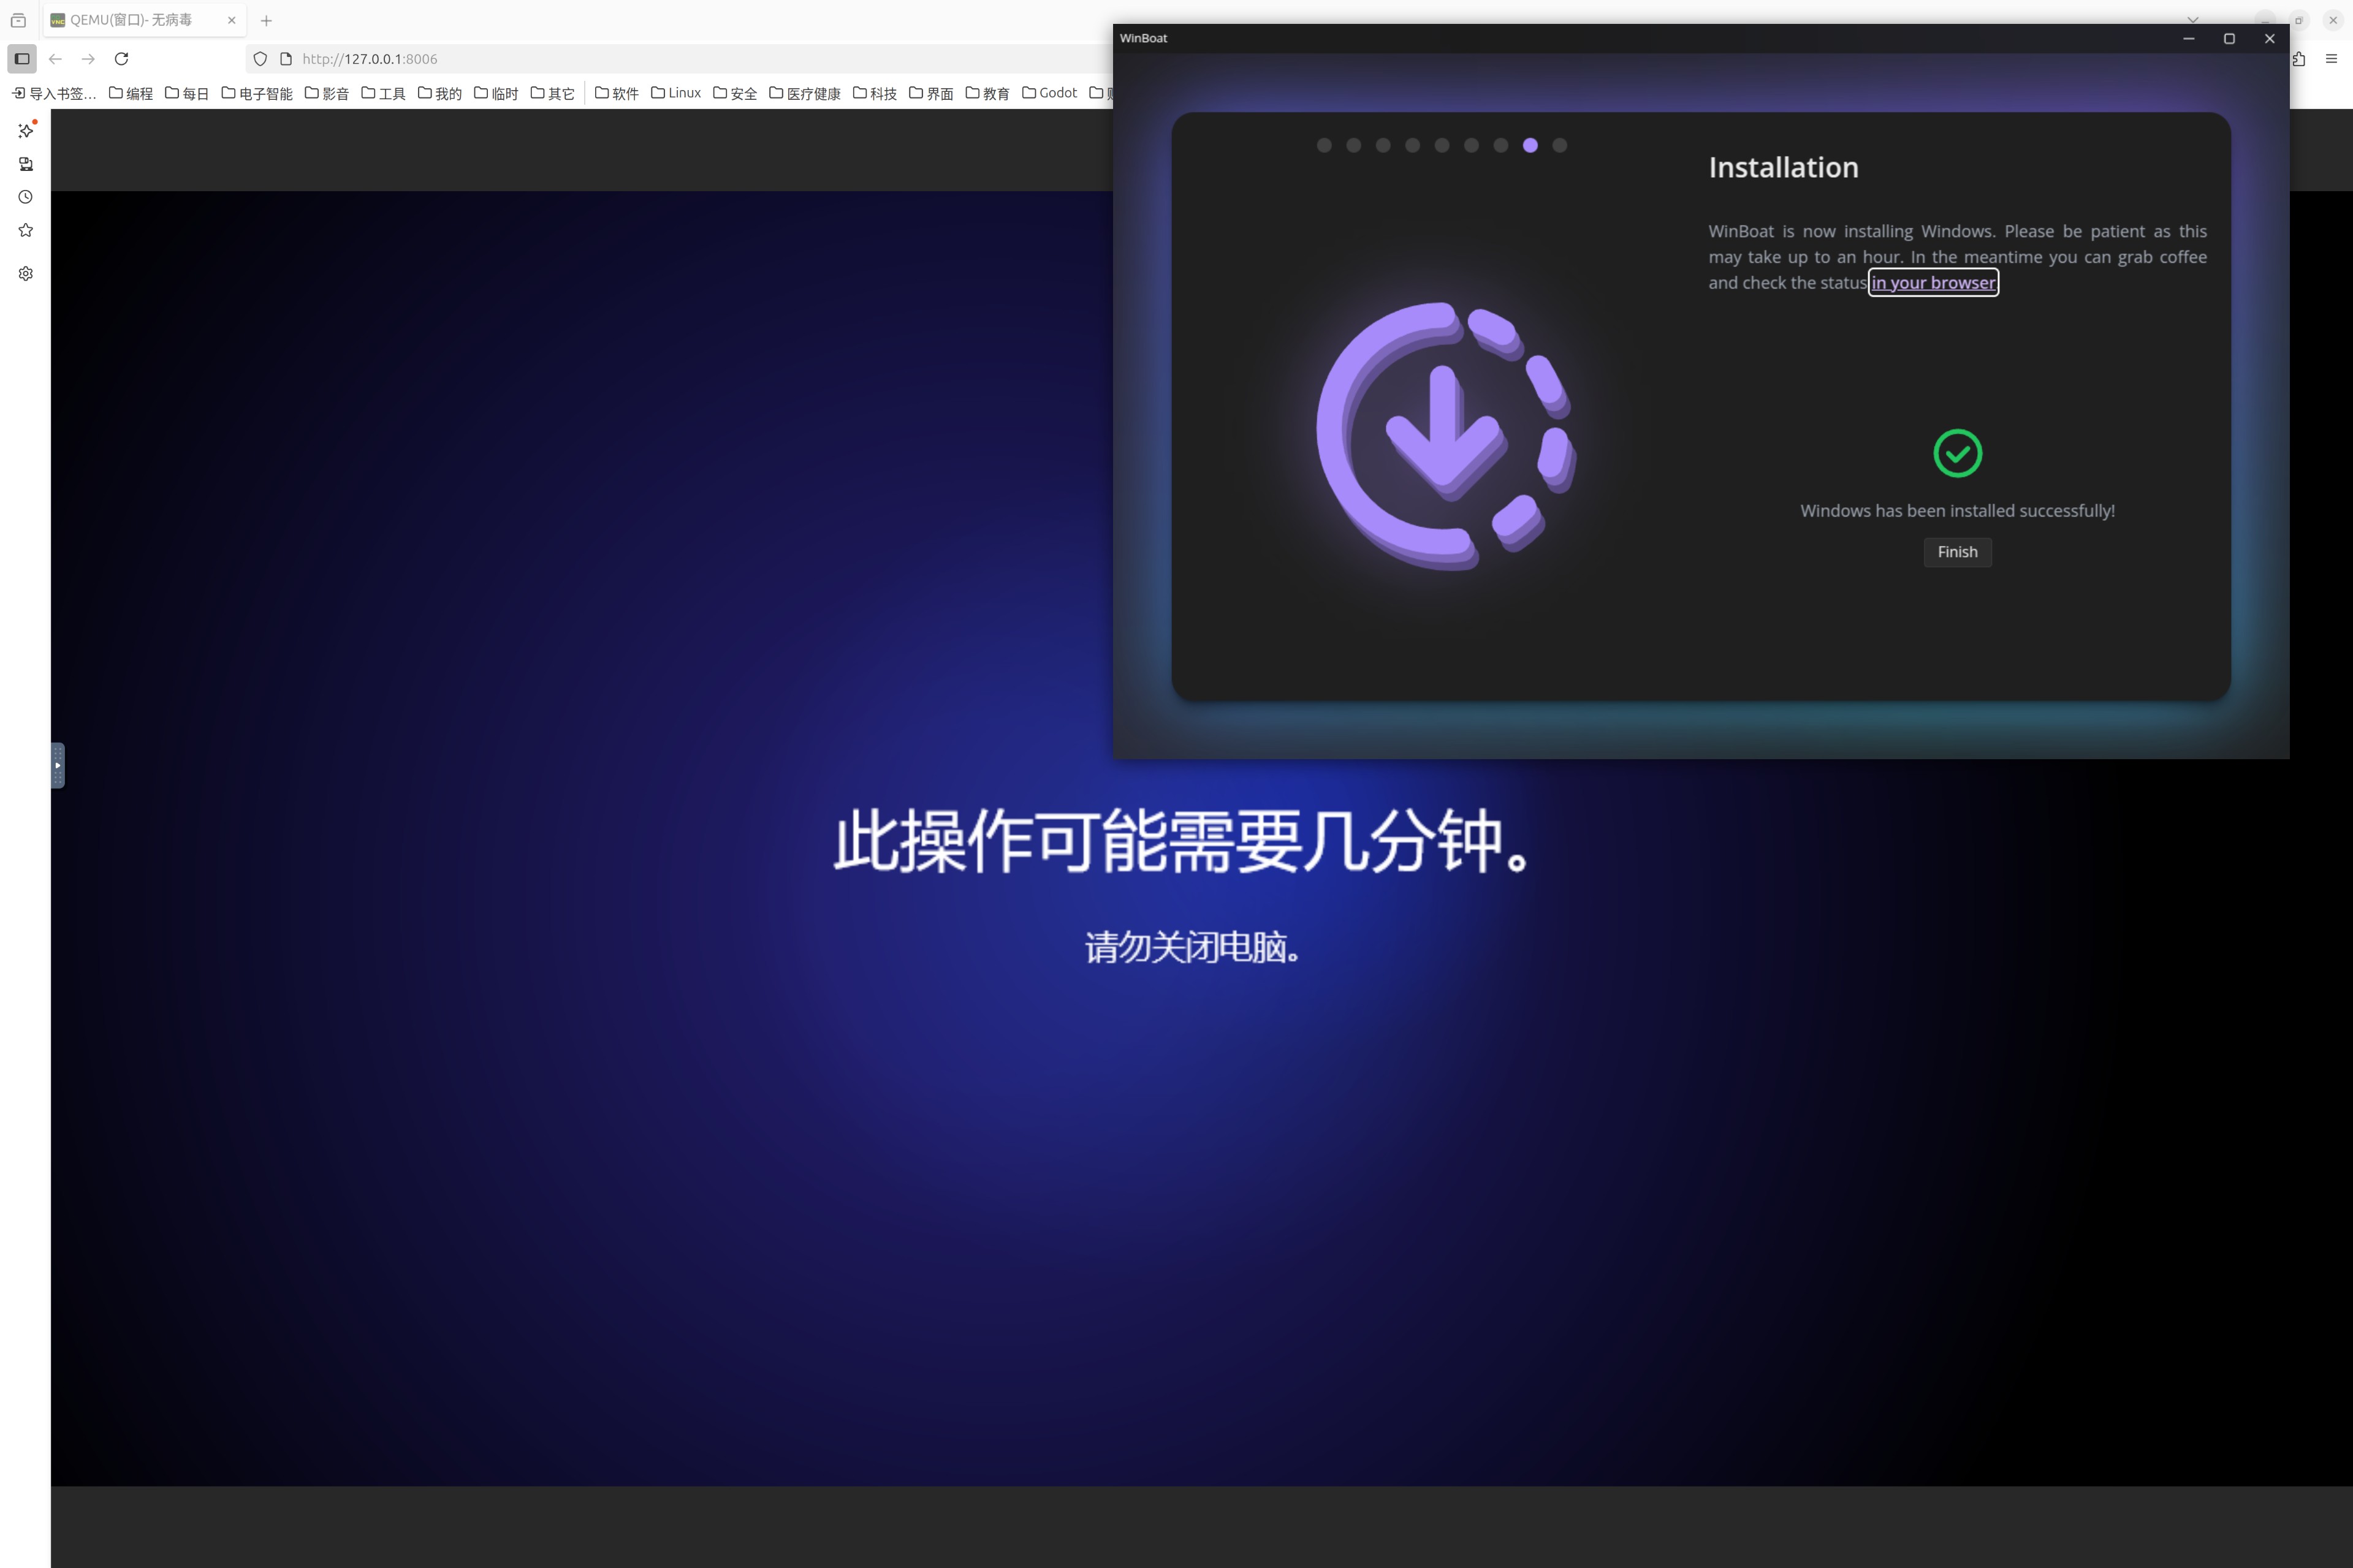Open the 'in your browser' status link
Screen dimensions: 2353x1568
(x=1932, y=283)
